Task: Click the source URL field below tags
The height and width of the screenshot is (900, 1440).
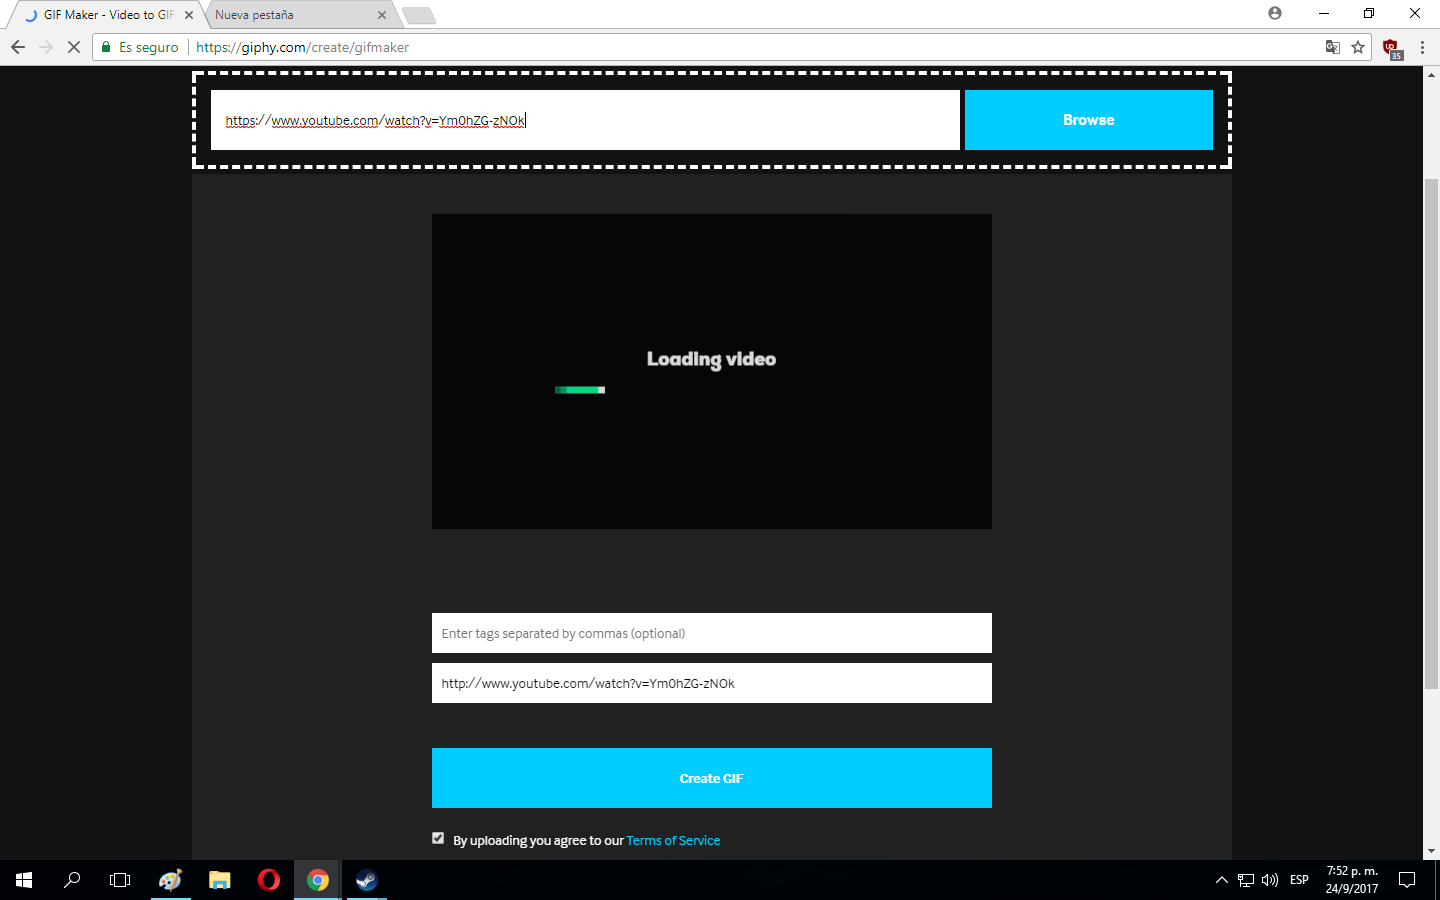Action: pos(712,683)
